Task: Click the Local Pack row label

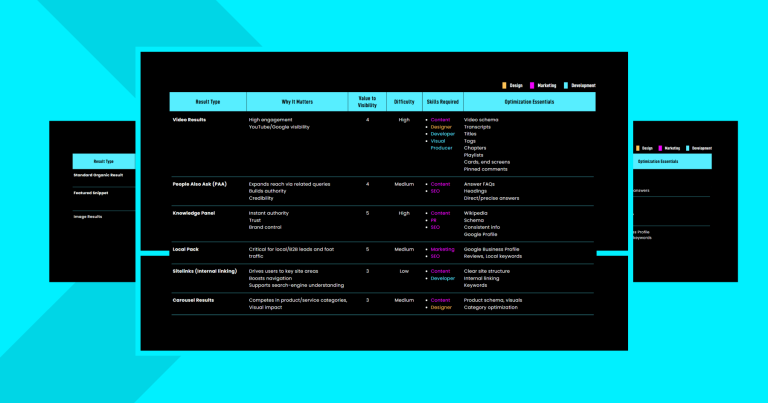Action: click(x=188, y=248)
